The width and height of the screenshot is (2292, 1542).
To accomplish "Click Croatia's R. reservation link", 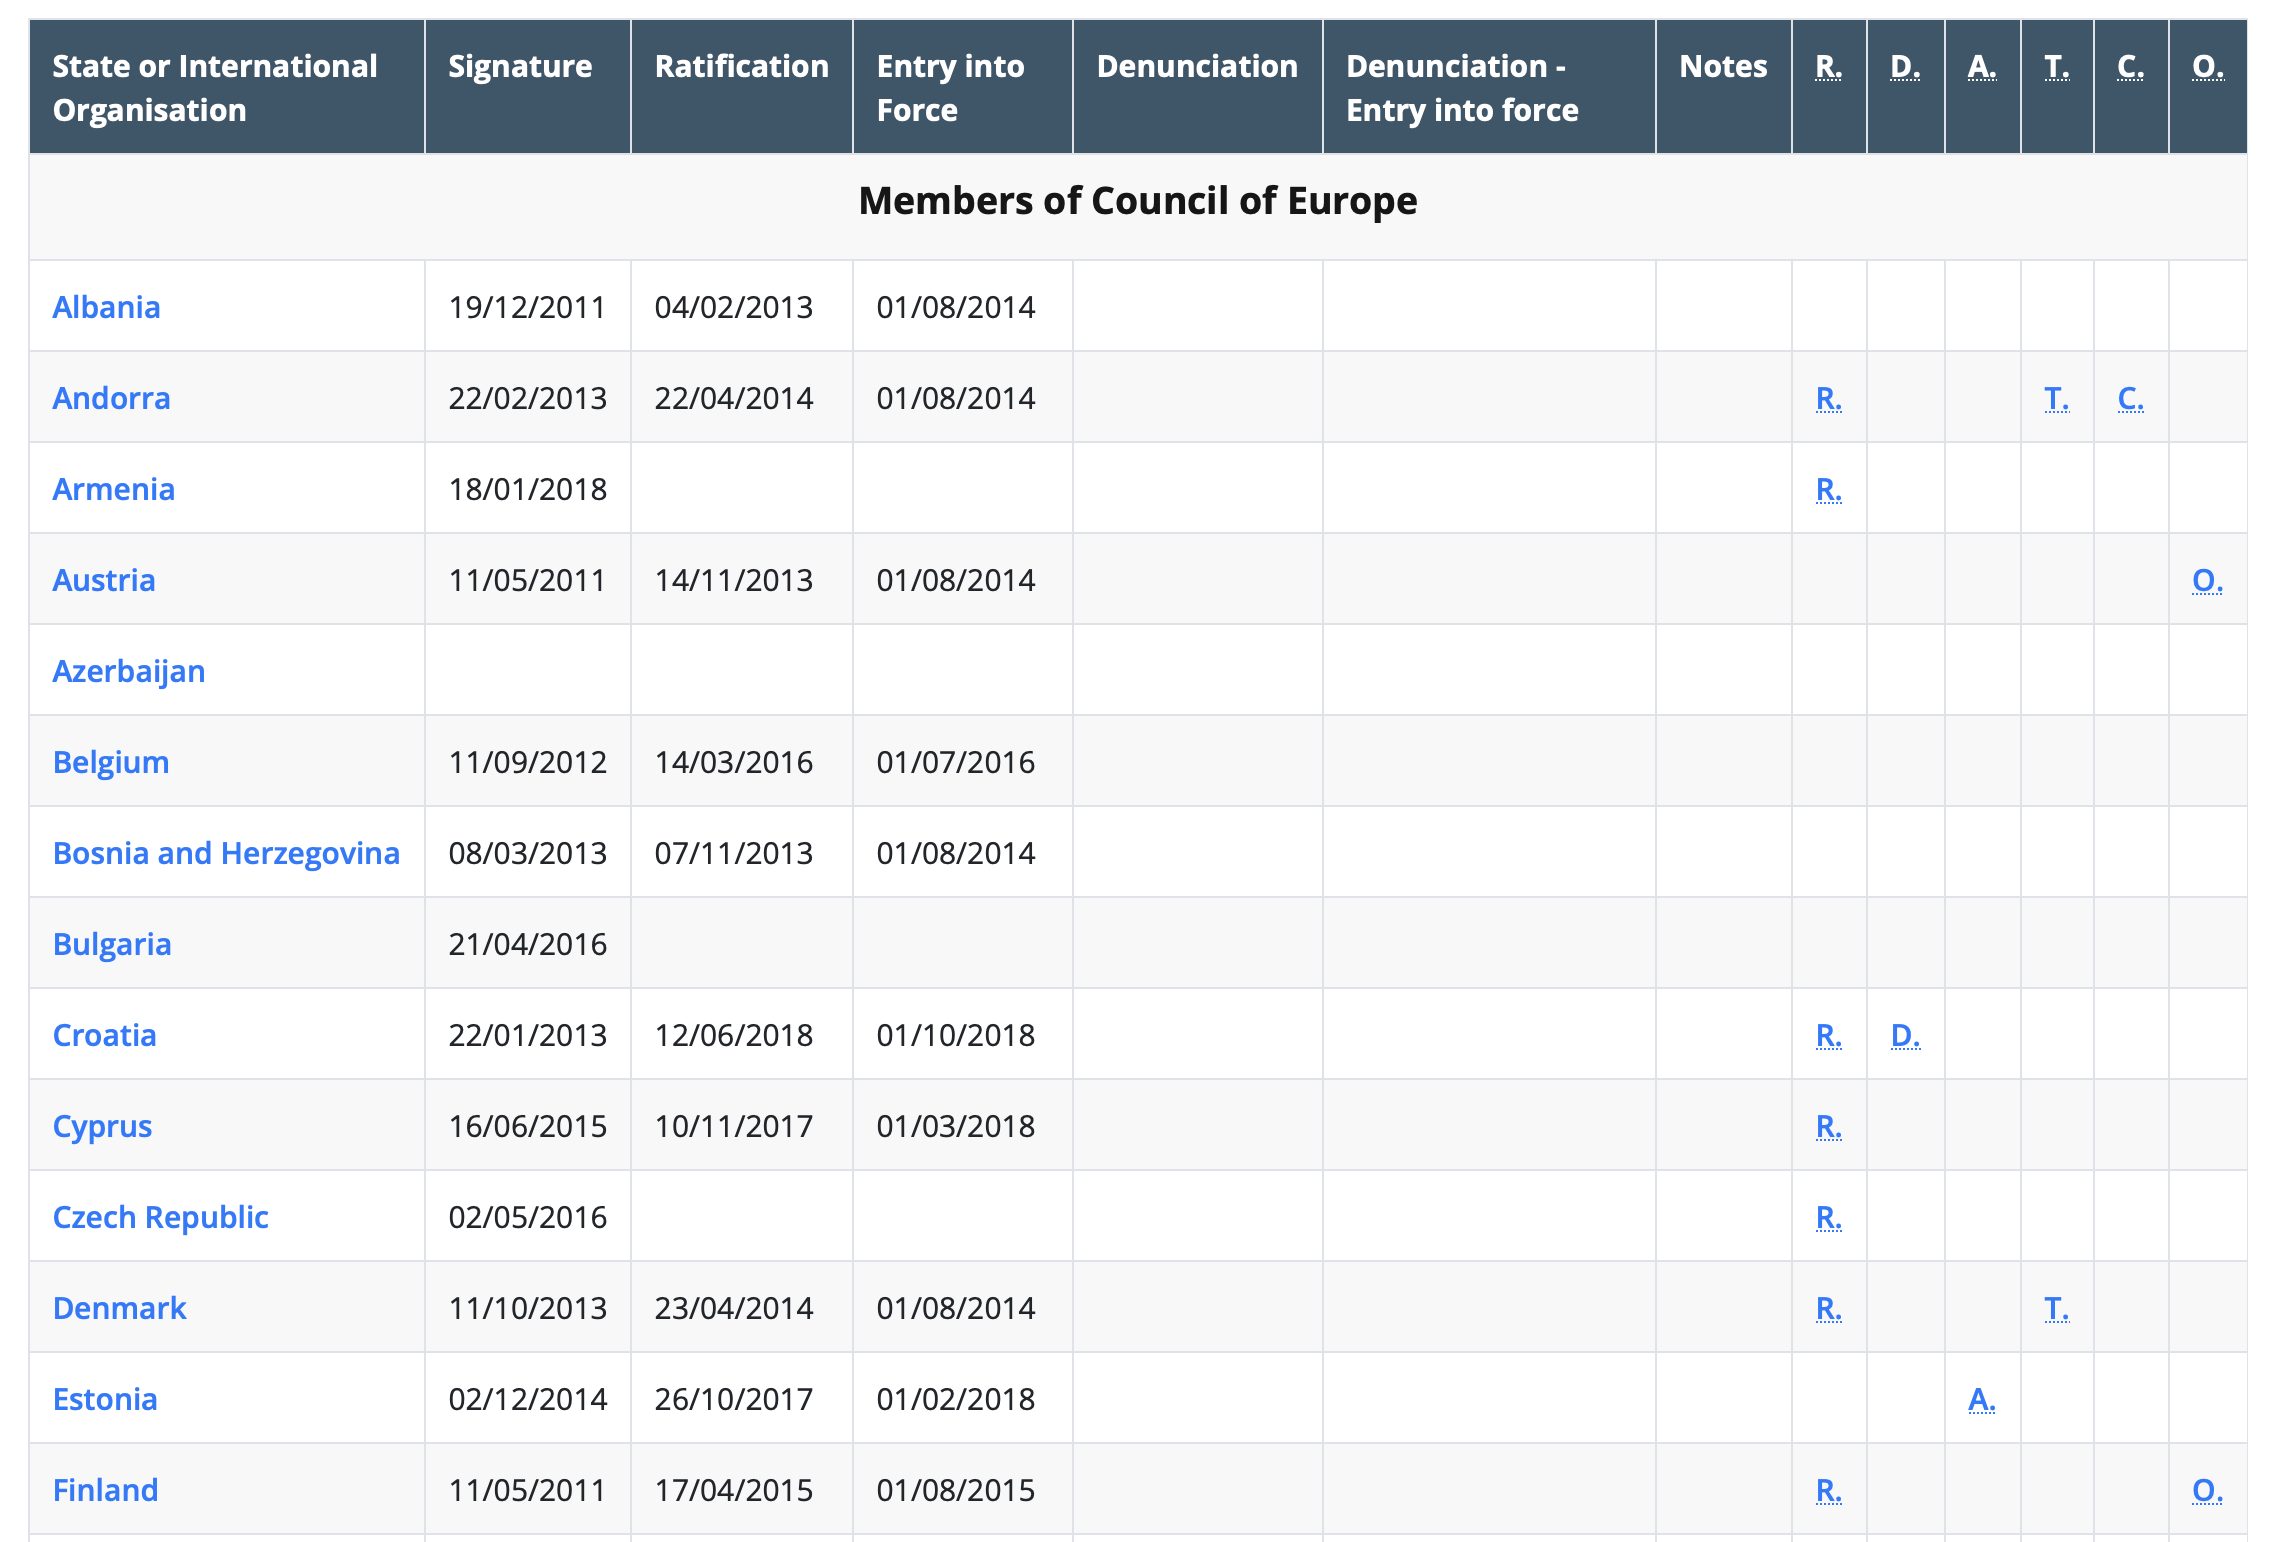I will coord(1828,1035).
